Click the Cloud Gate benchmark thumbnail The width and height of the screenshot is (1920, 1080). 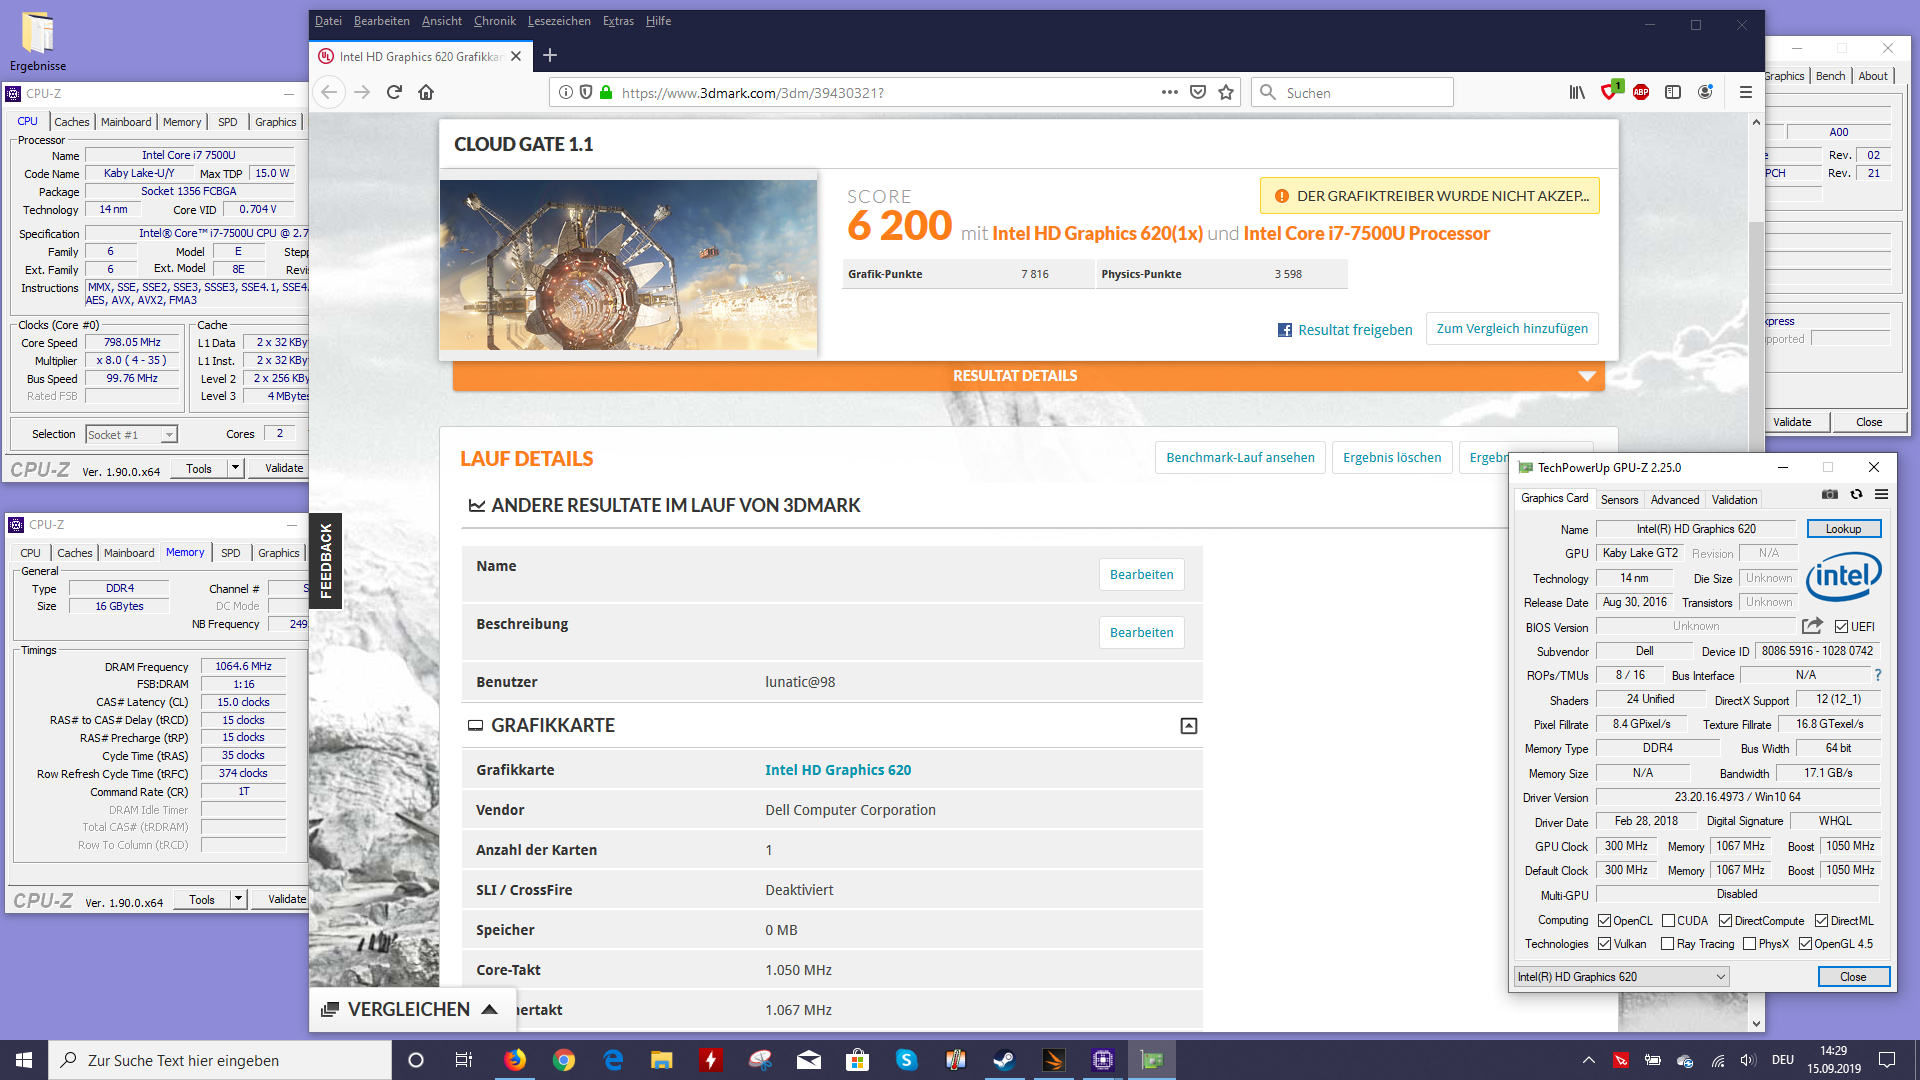(628, 265)
